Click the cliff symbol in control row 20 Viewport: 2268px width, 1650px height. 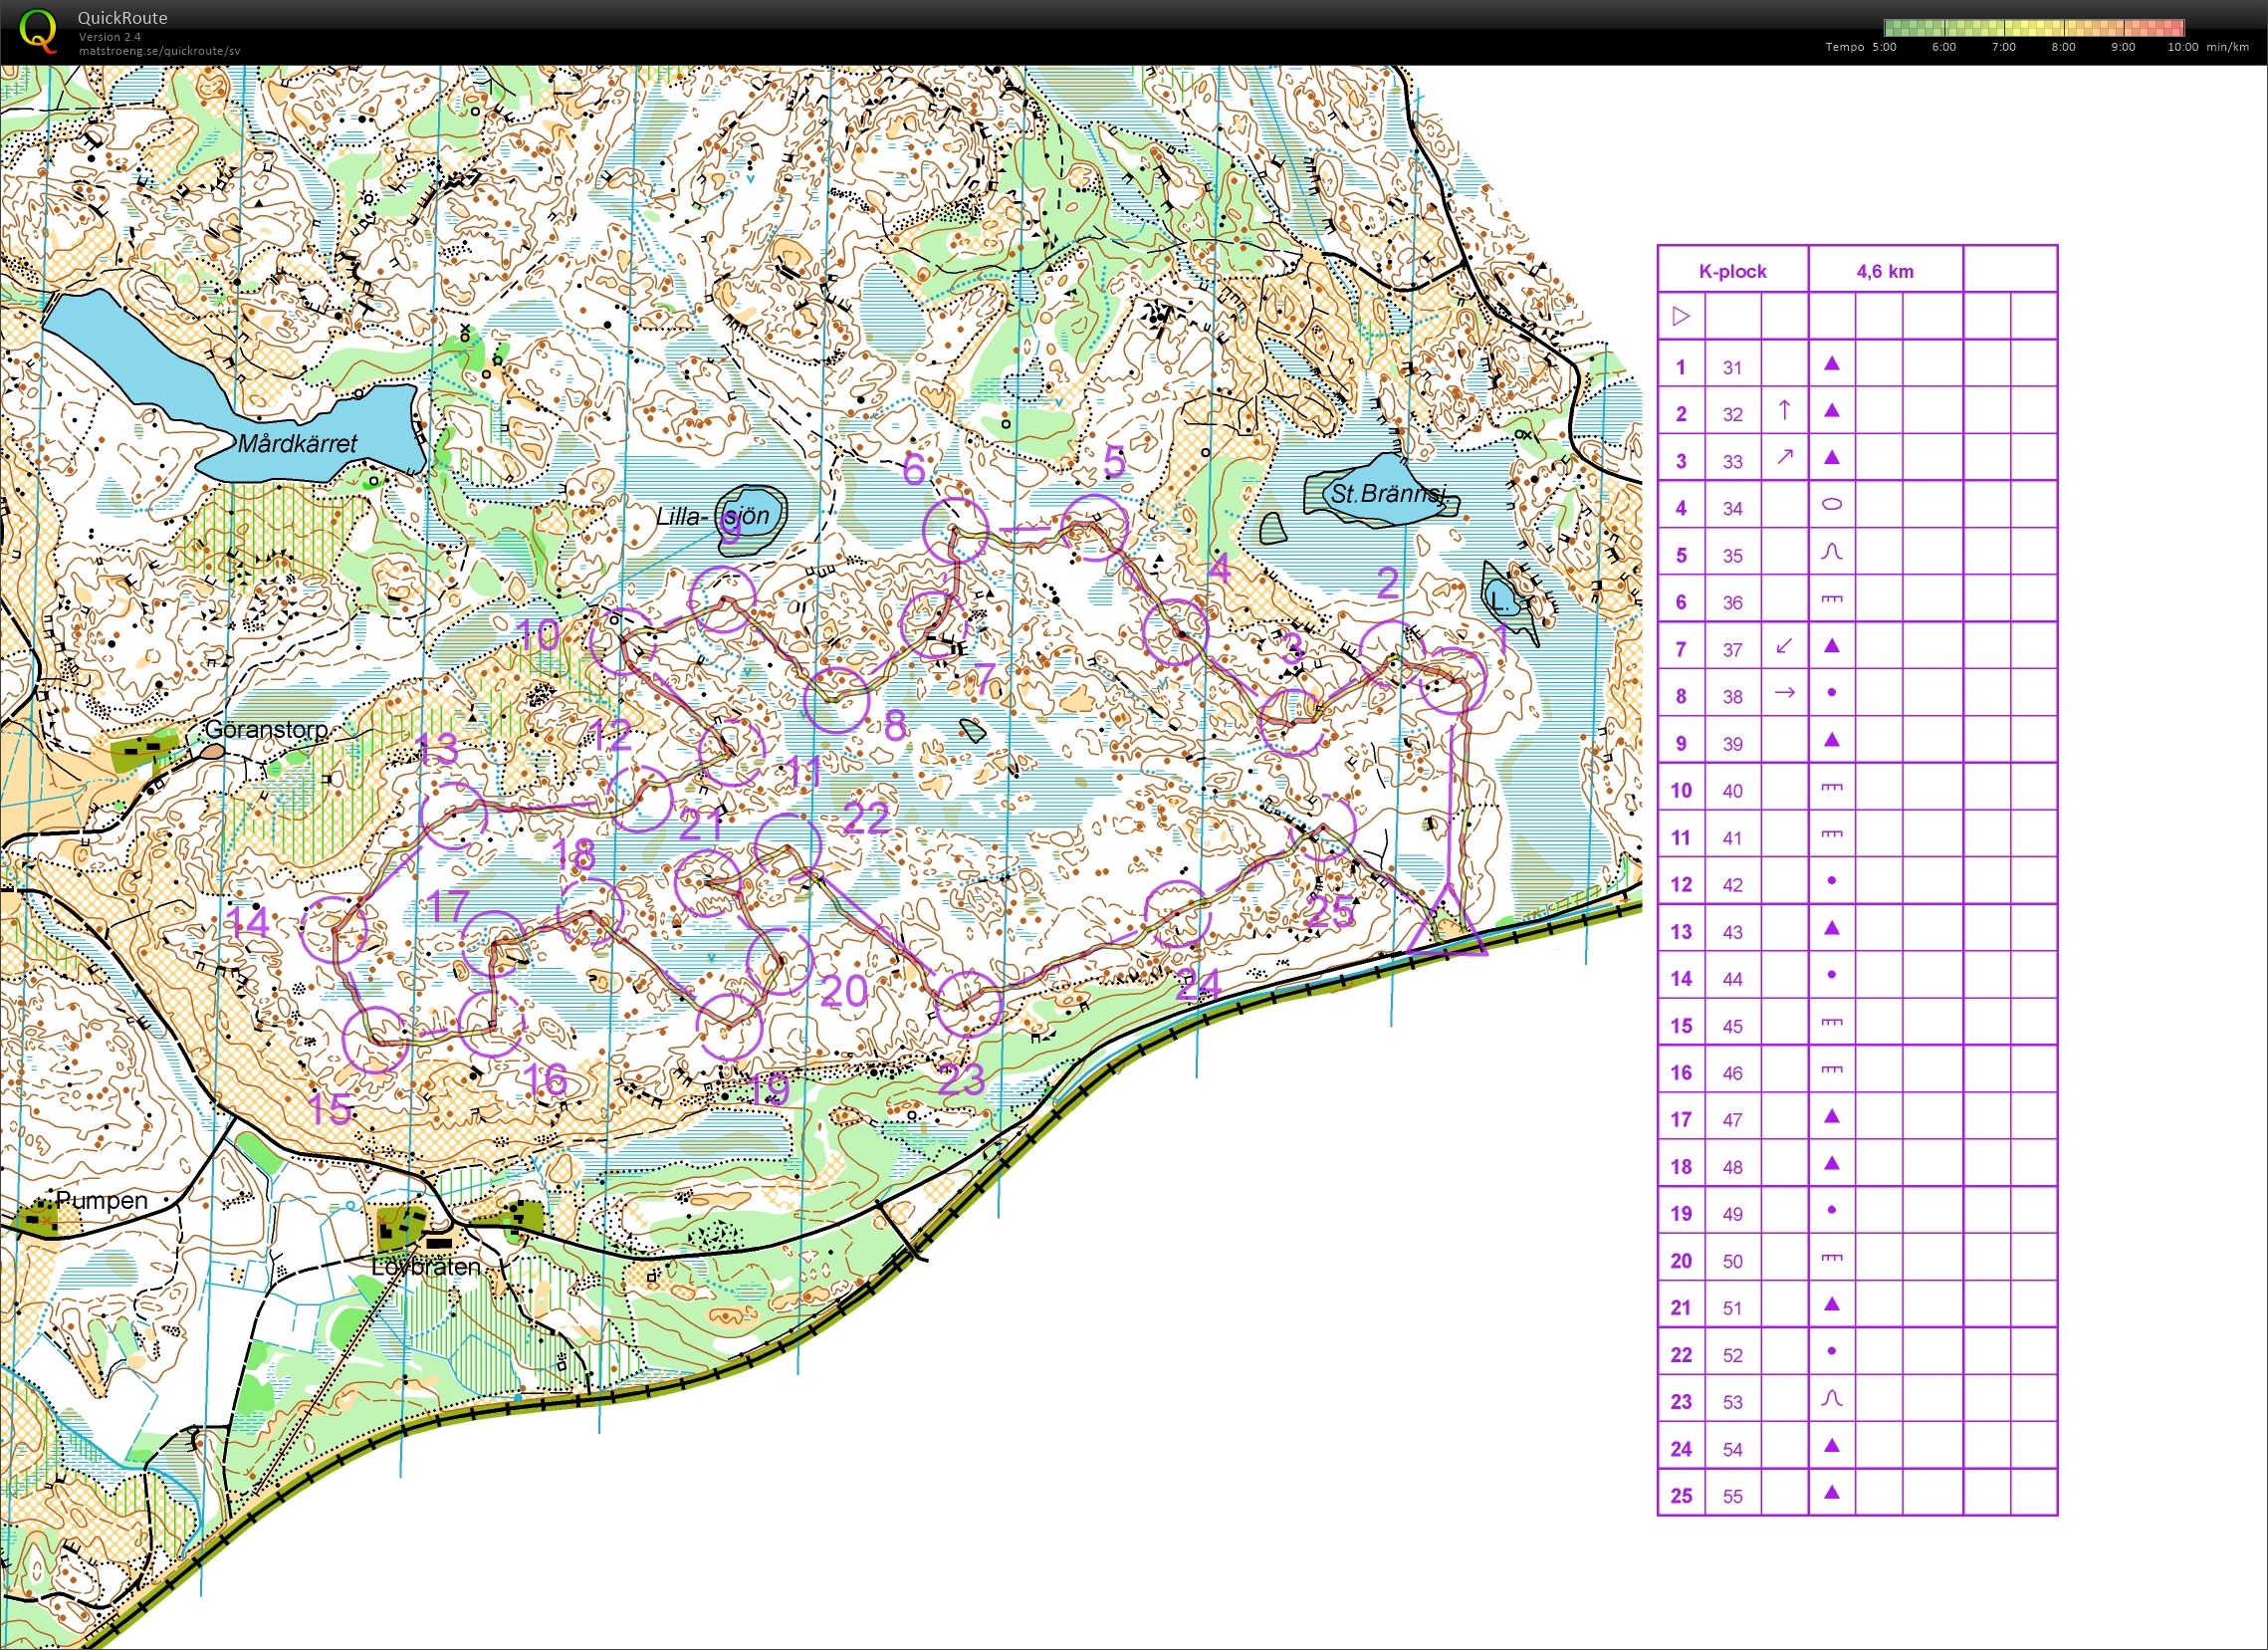(x=1832, y=1257)
